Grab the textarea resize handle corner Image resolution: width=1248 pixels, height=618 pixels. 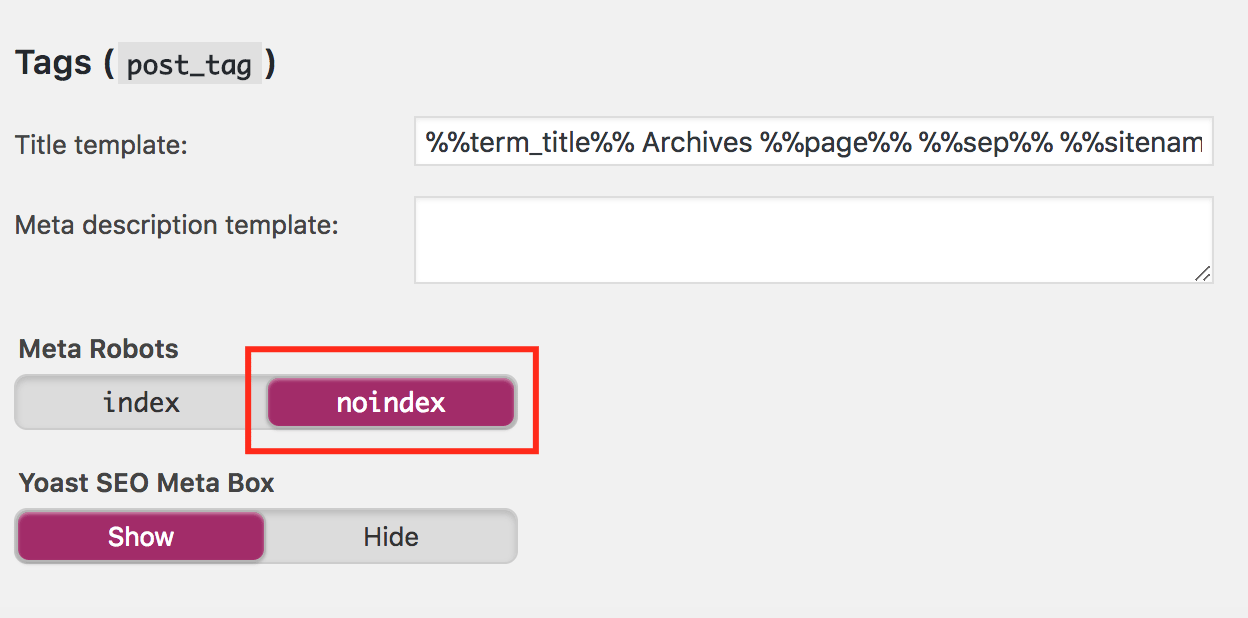[1203, 273]
